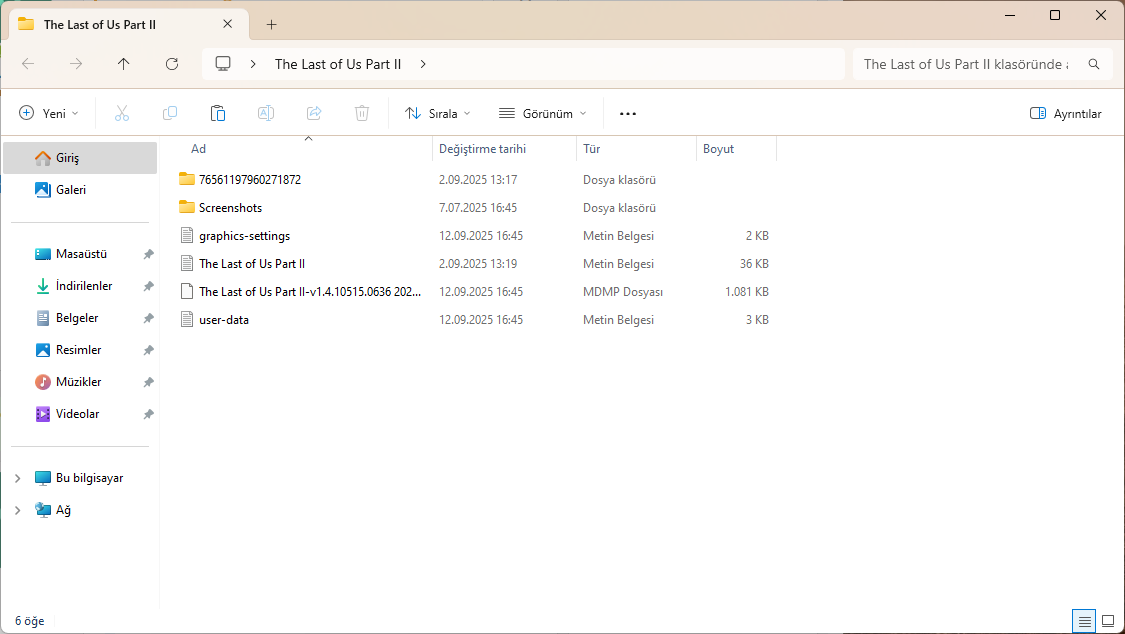This screenshot has height=634, width=1125.
Task: Click the folder search input field
Action: [x=965, y=64]
